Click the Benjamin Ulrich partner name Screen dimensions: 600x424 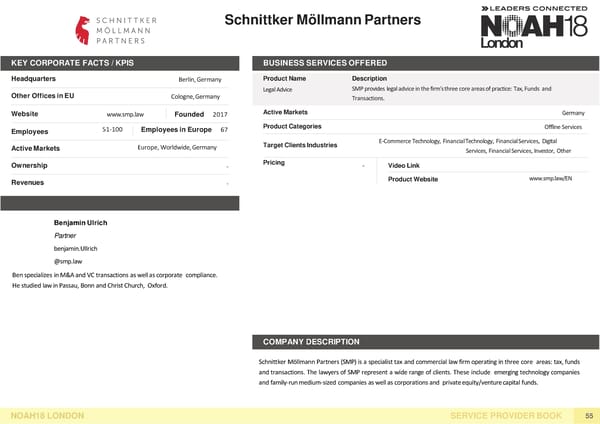tap(83, 221)
